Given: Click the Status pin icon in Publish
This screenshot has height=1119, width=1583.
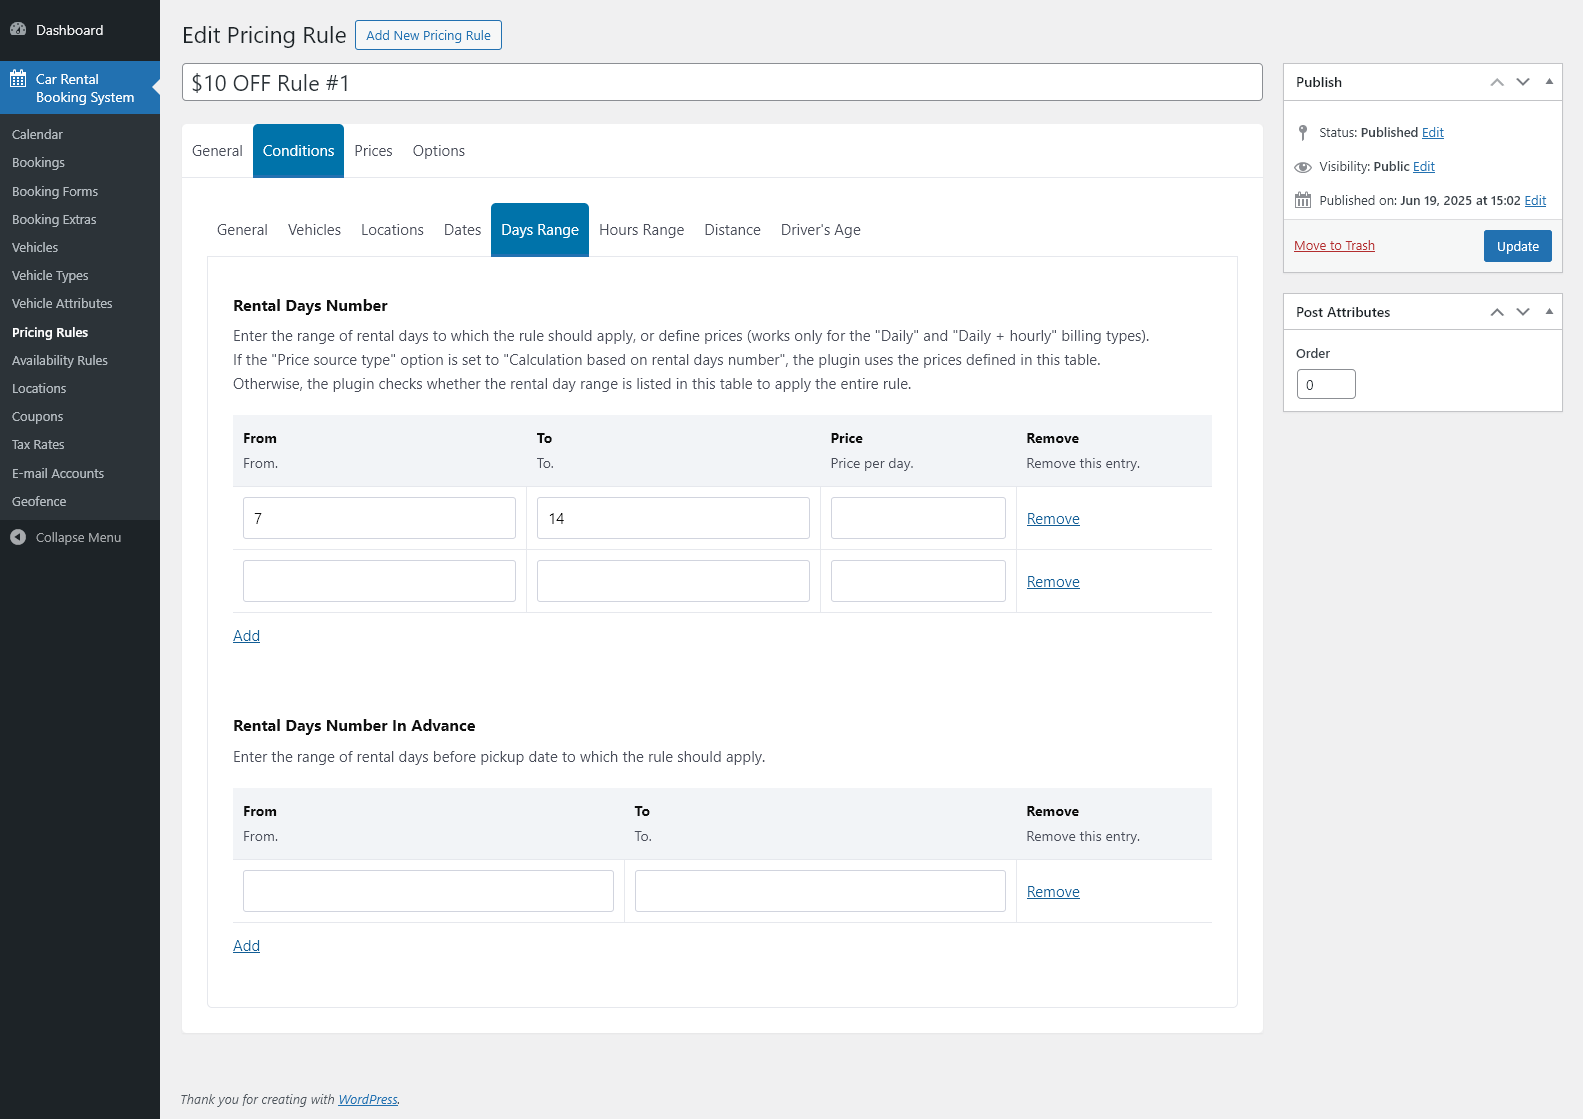Looking at the screenshot, I should click(x=1303, y=133).
